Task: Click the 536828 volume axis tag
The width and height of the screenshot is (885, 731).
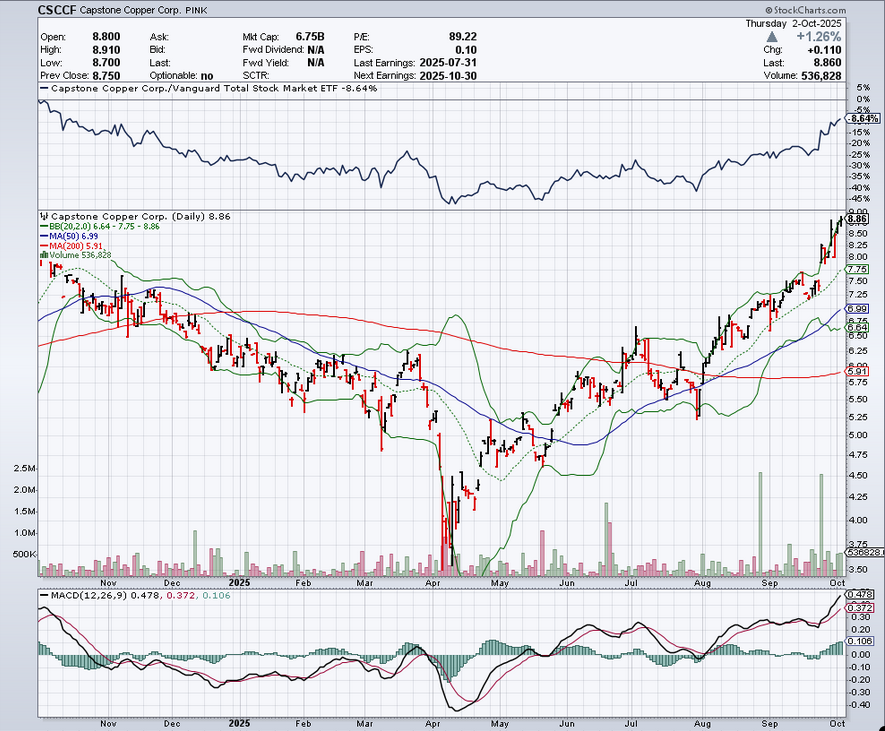Action: pos(862,551)
